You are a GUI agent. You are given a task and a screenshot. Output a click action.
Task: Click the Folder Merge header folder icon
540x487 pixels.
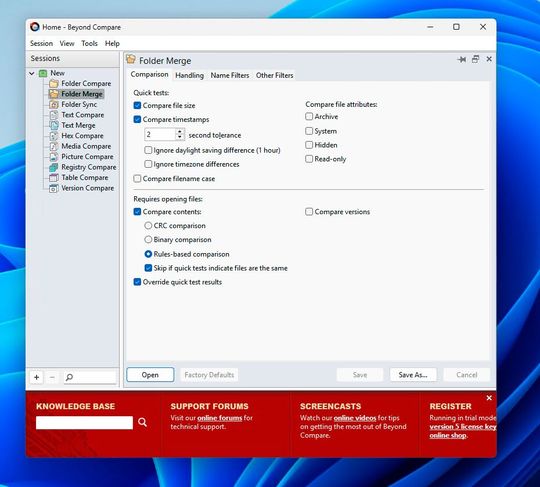click(x=131, y=59)
